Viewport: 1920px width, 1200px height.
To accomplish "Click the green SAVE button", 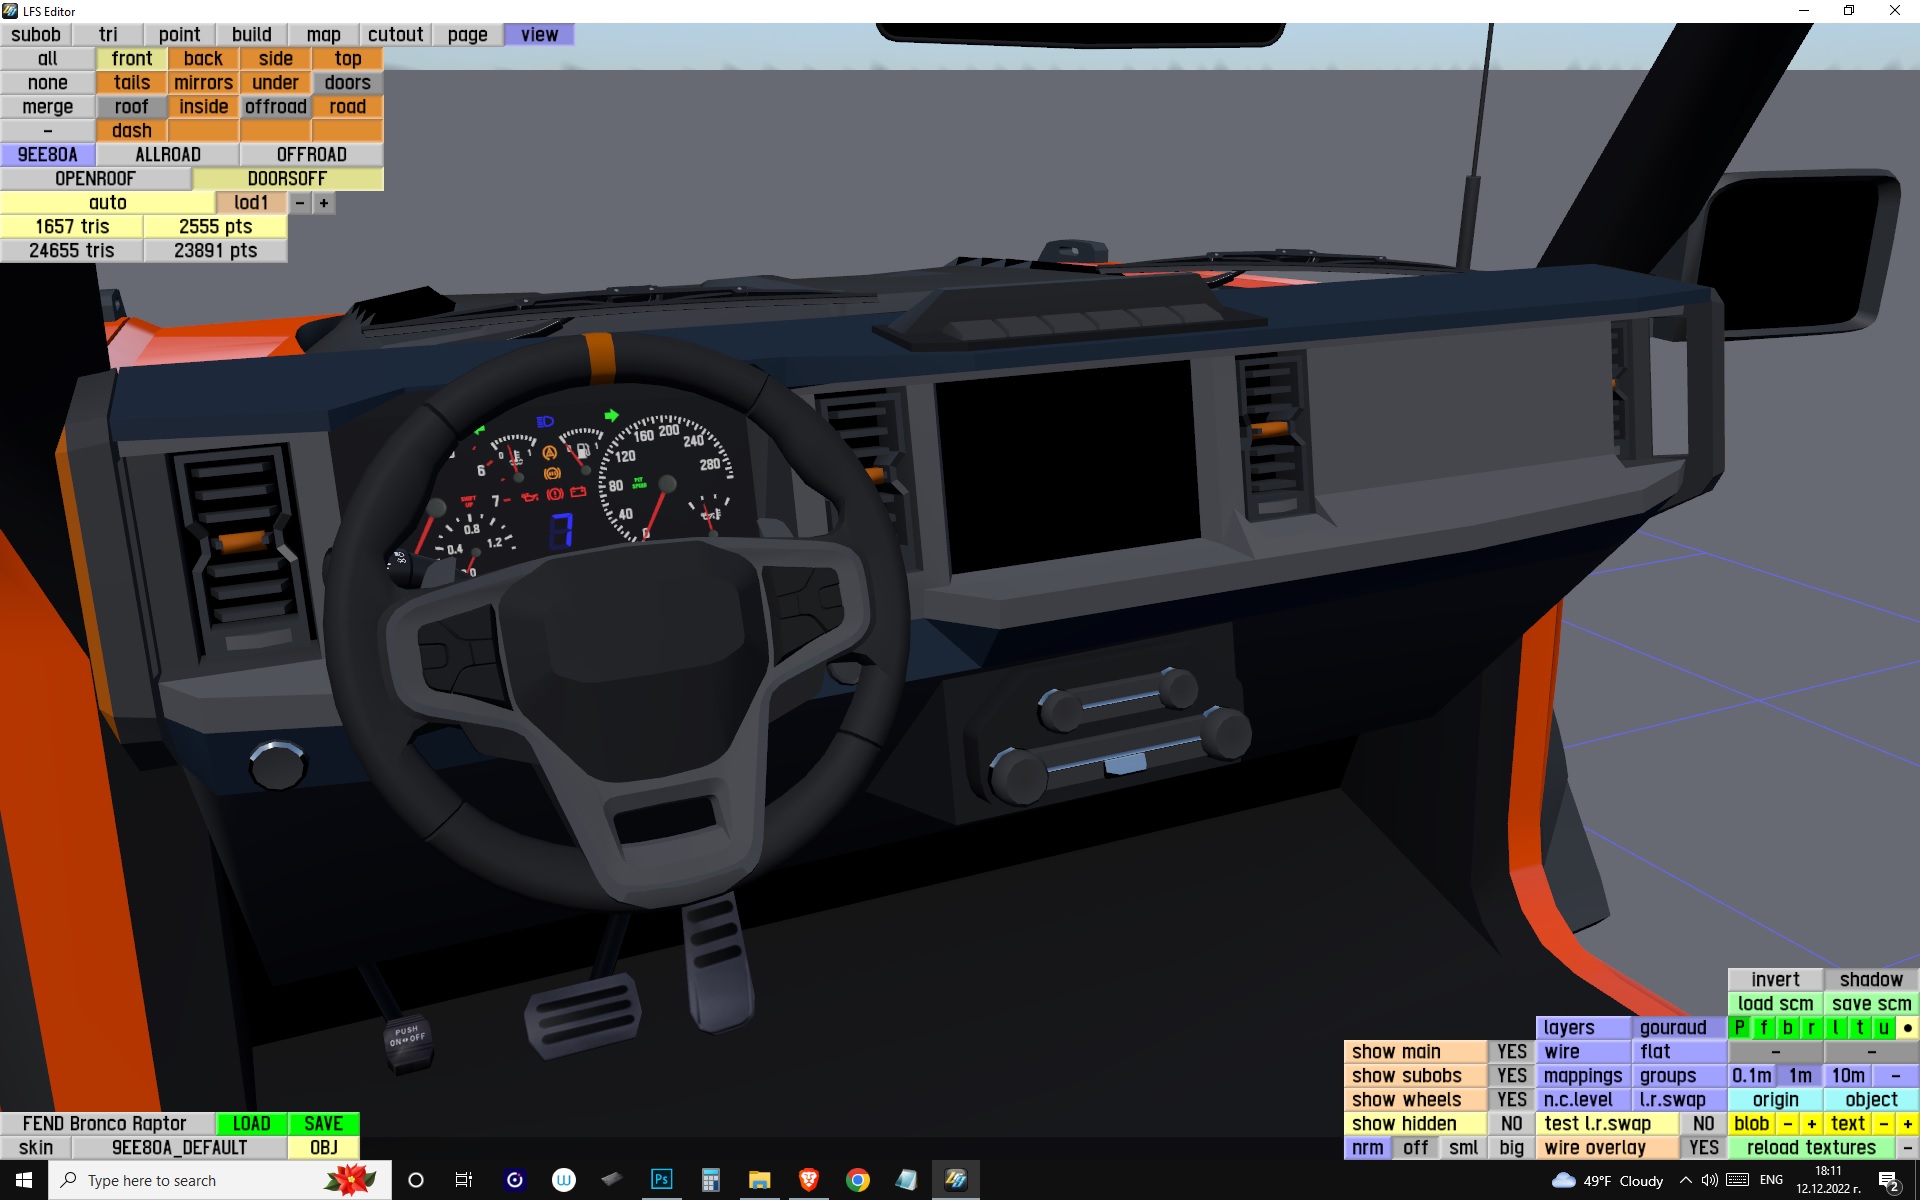I will point(323,1123).
